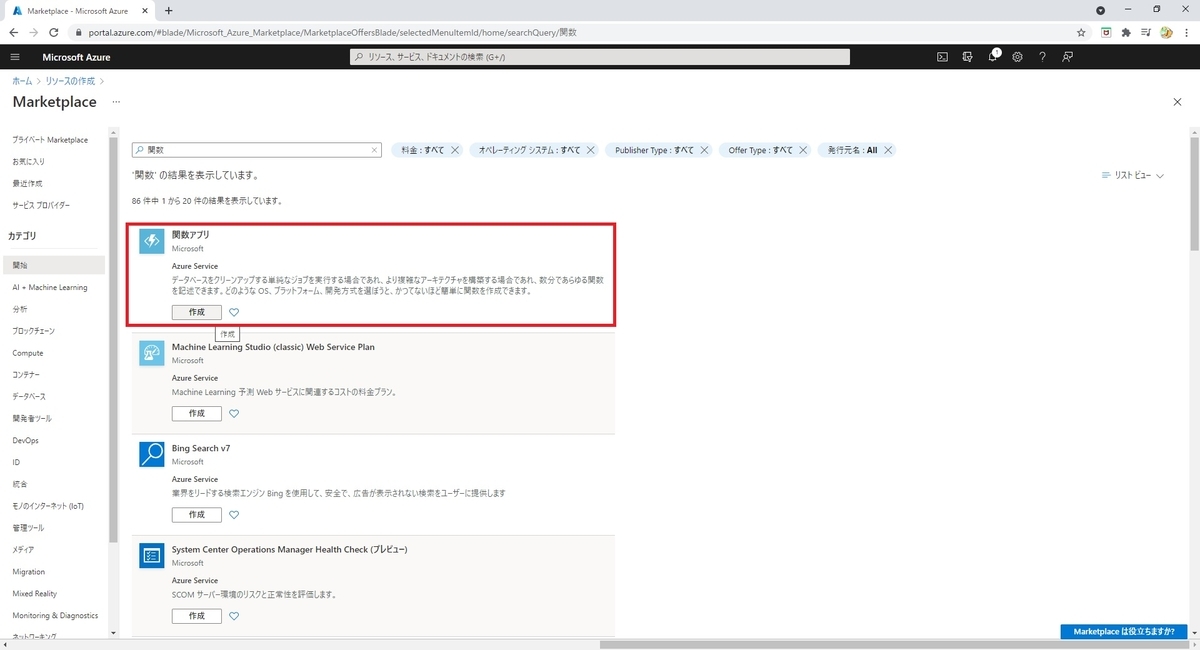Favorite Bing Search v7 with the heart icon
The image size is (1200, 650).
[x=234, y=515]
